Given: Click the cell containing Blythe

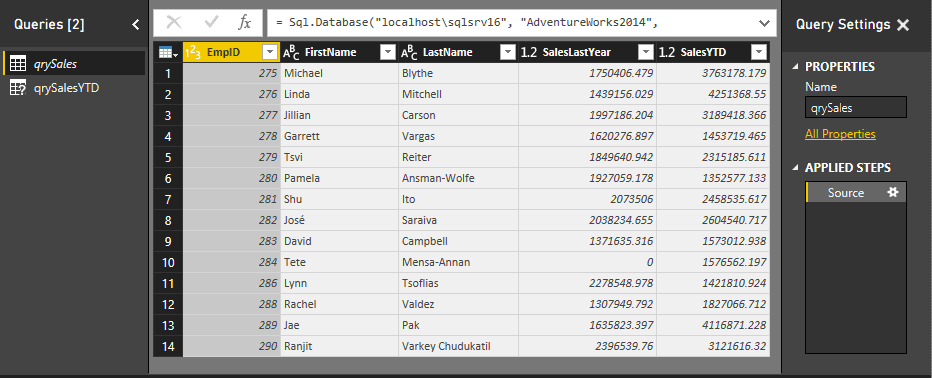Looking at the screenshot, I should 458,73.
